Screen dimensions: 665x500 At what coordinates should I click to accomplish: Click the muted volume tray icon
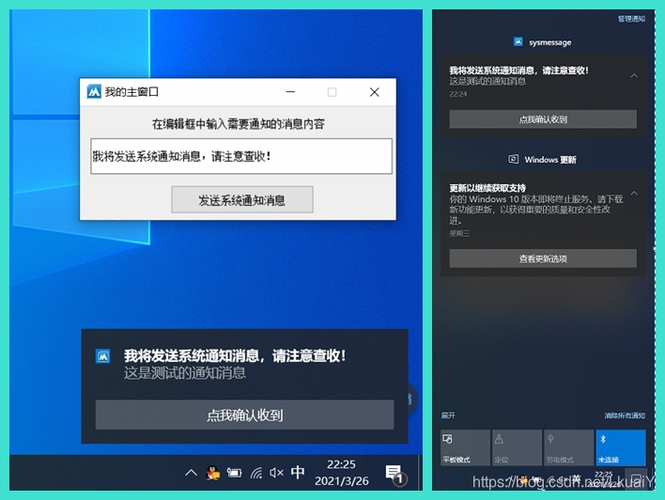click(x=277, y=472)
